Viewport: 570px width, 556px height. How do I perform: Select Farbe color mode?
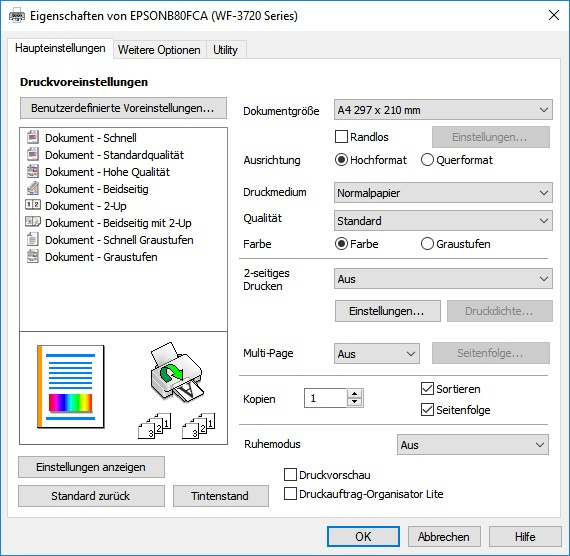coord(341,244)
